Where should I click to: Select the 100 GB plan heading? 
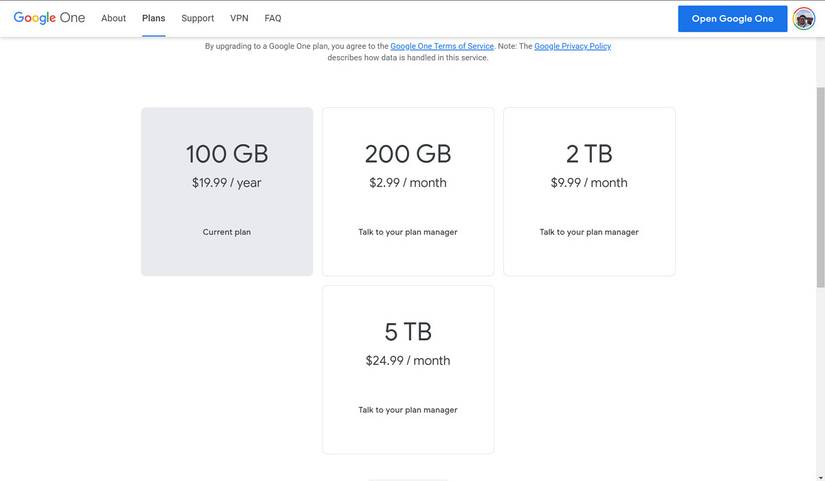[227, 154]
